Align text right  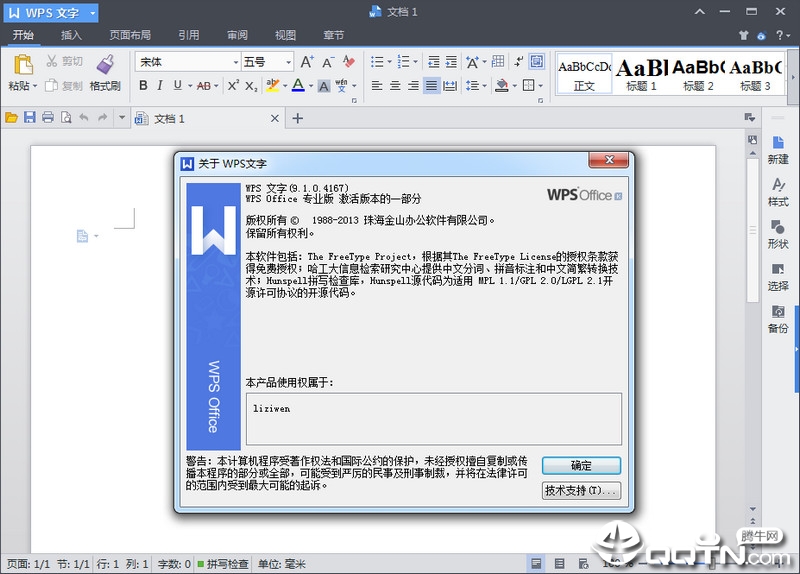pos(413,86)
